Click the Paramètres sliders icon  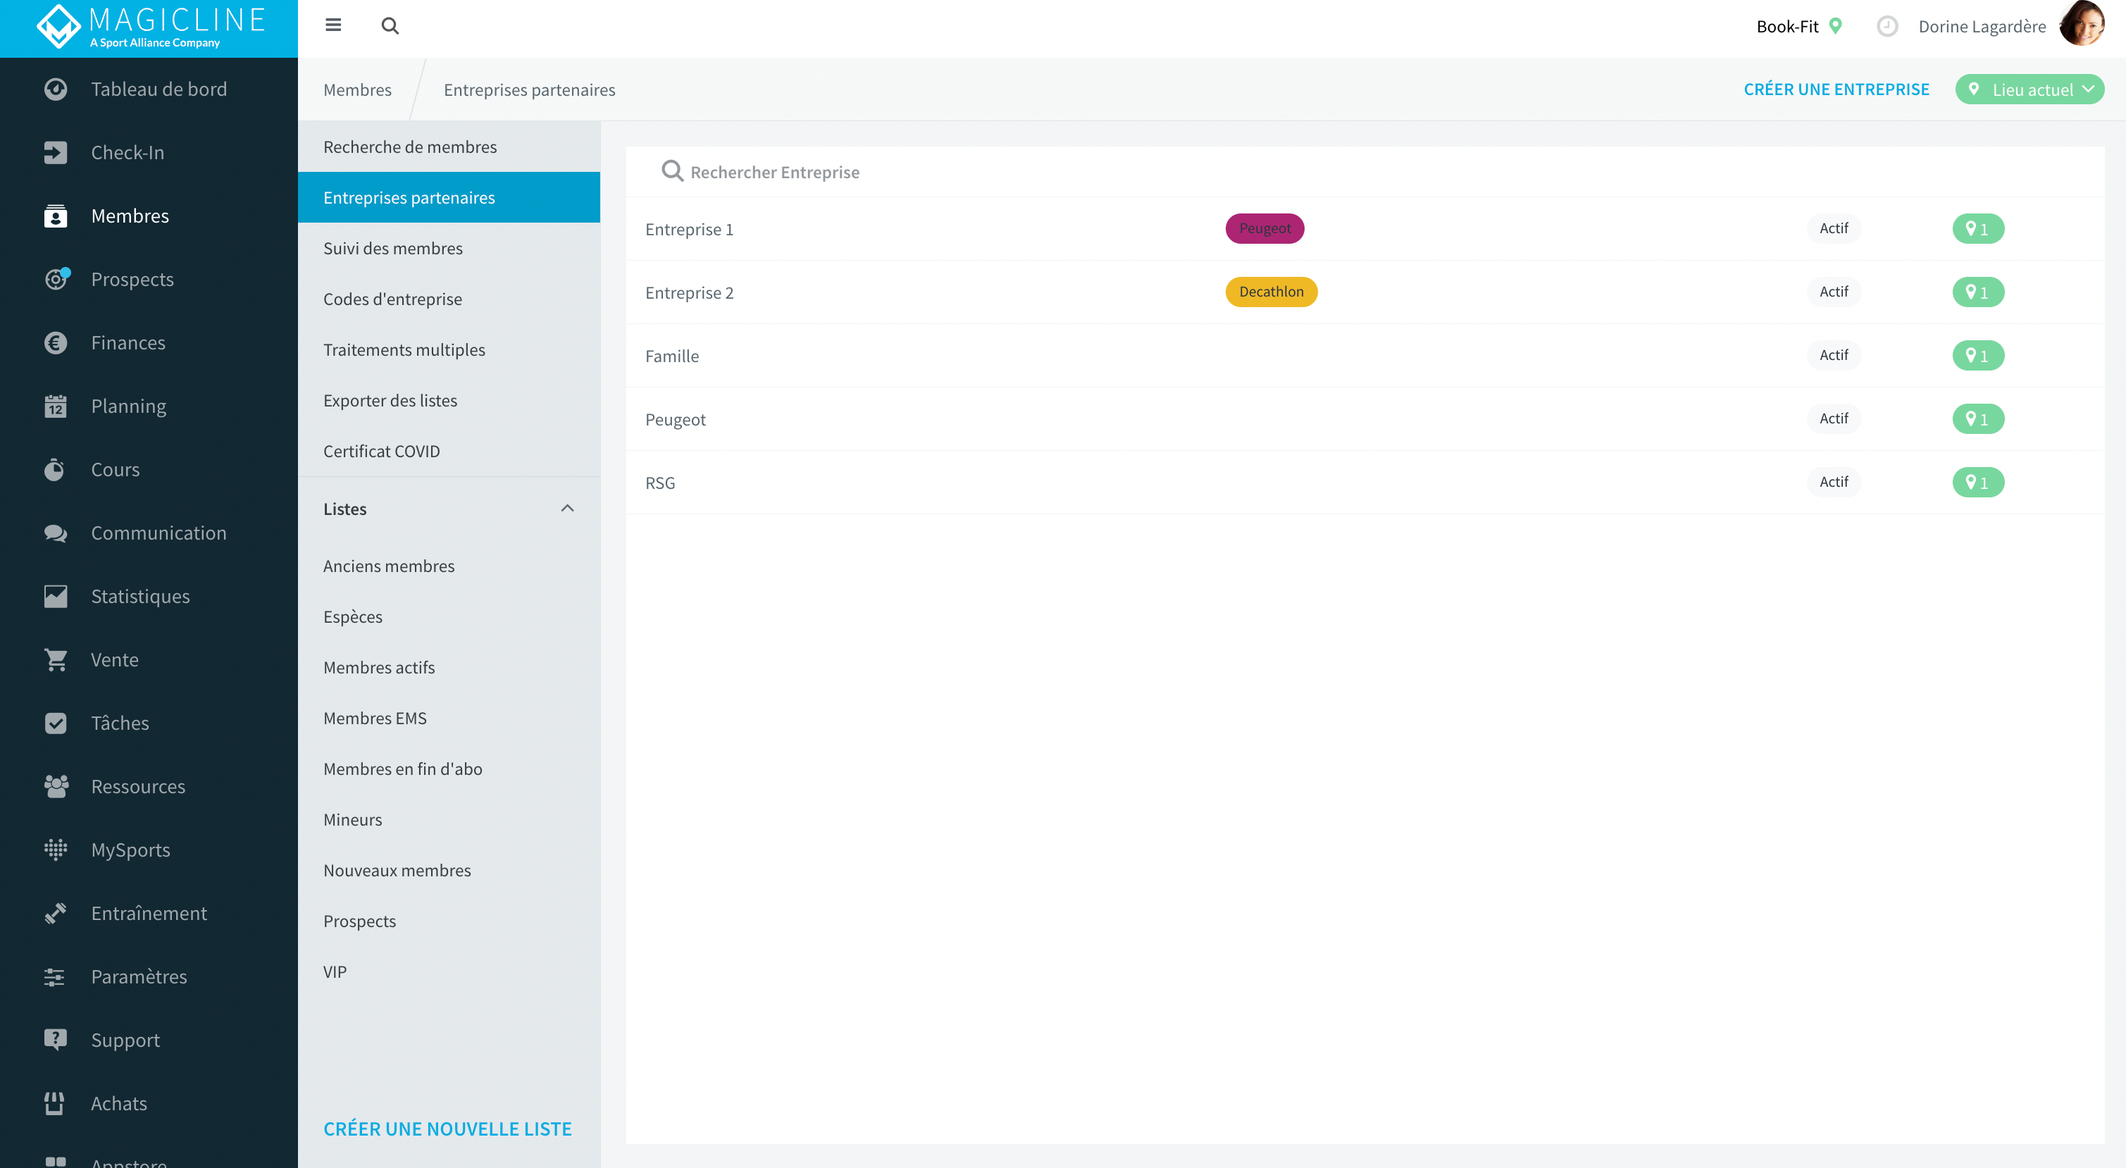(x=56, y=977)
